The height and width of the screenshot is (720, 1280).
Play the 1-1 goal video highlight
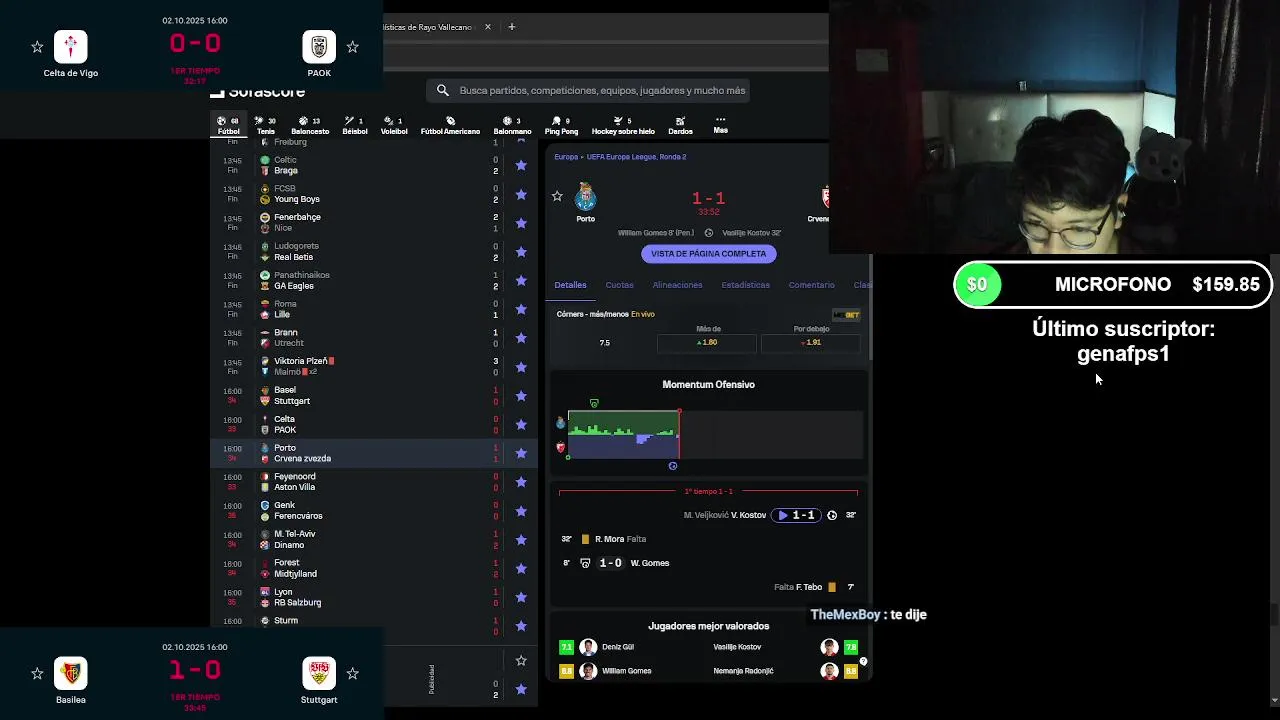pos(797,515)
